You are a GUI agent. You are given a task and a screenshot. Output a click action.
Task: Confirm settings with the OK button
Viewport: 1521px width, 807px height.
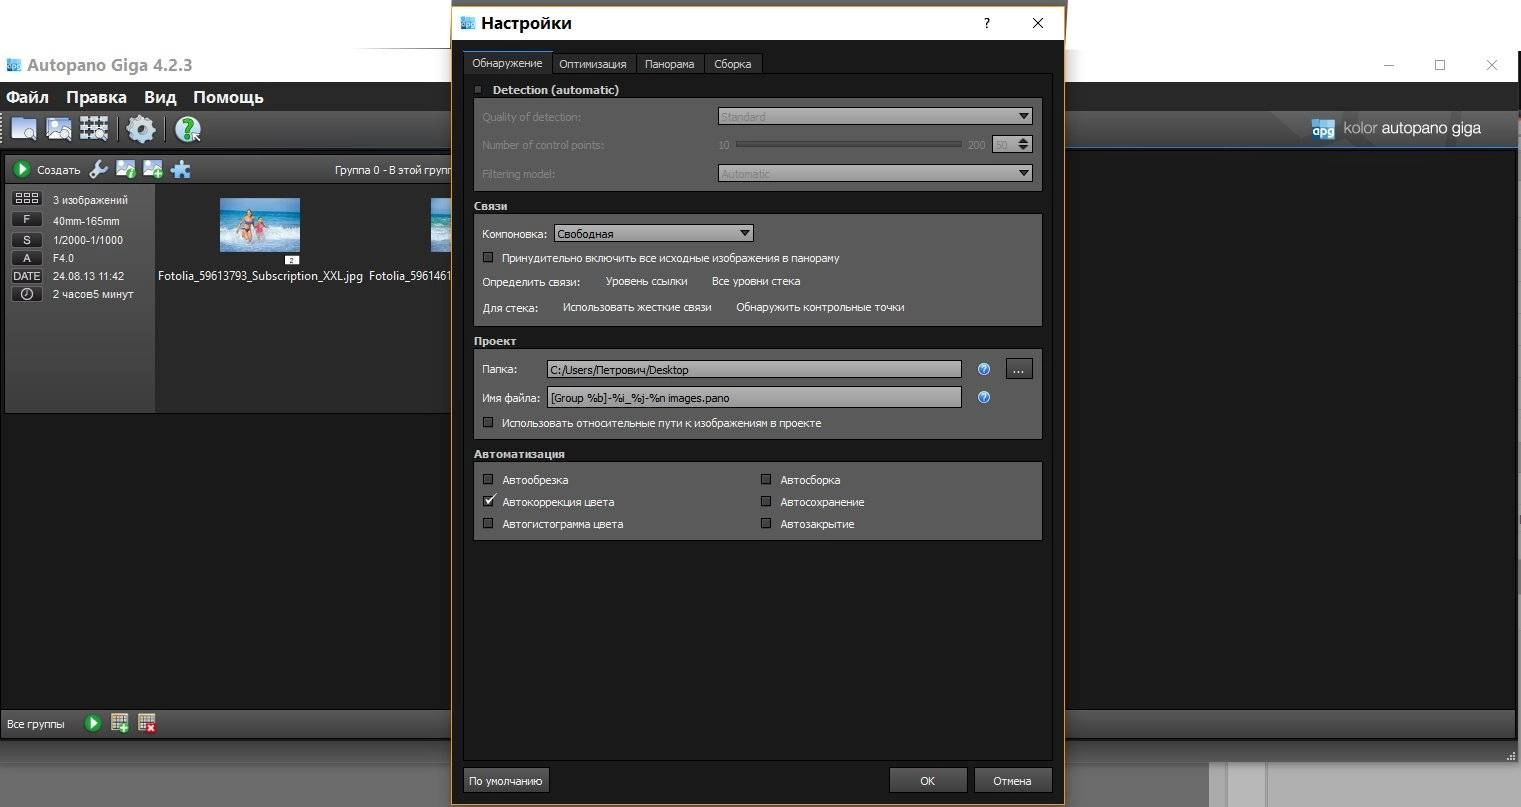(928, 781)
